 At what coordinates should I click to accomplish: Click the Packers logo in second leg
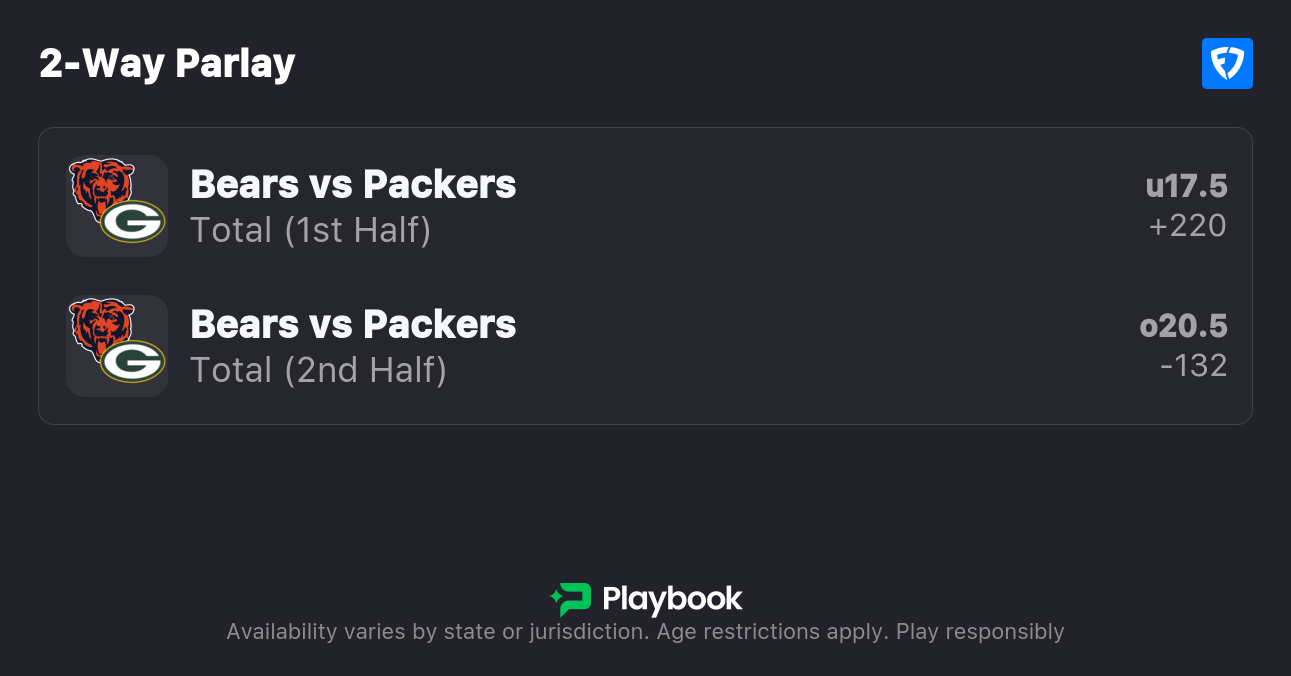click(x=133, y=361)
